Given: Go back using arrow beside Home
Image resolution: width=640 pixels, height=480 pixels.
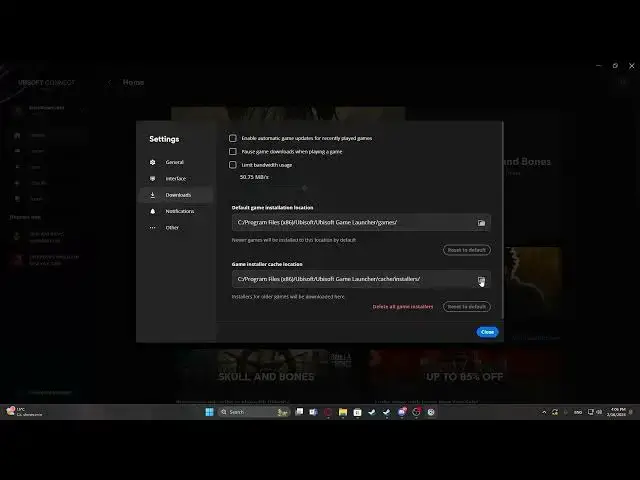Looking at the screenshot, I should tap(109, 82).
